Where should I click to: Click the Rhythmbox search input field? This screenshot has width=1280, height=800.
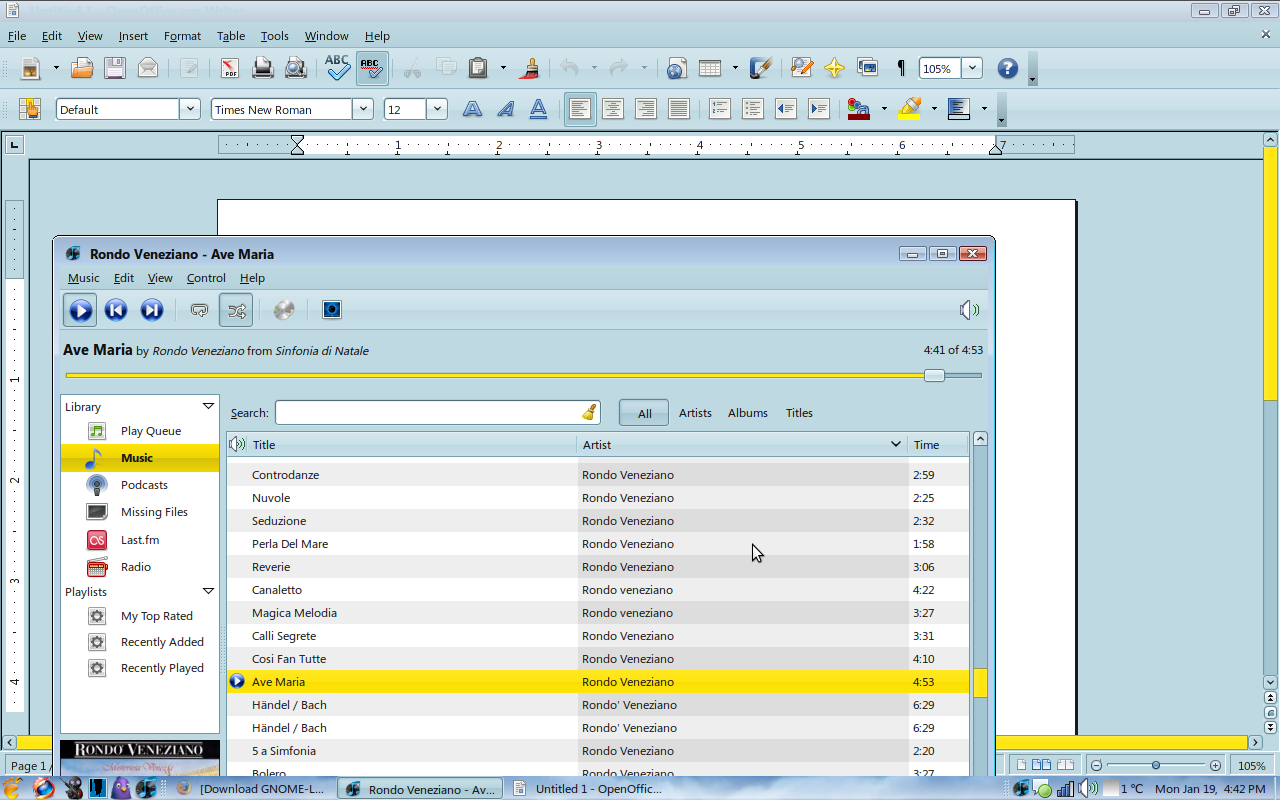[x=428, y=413]
